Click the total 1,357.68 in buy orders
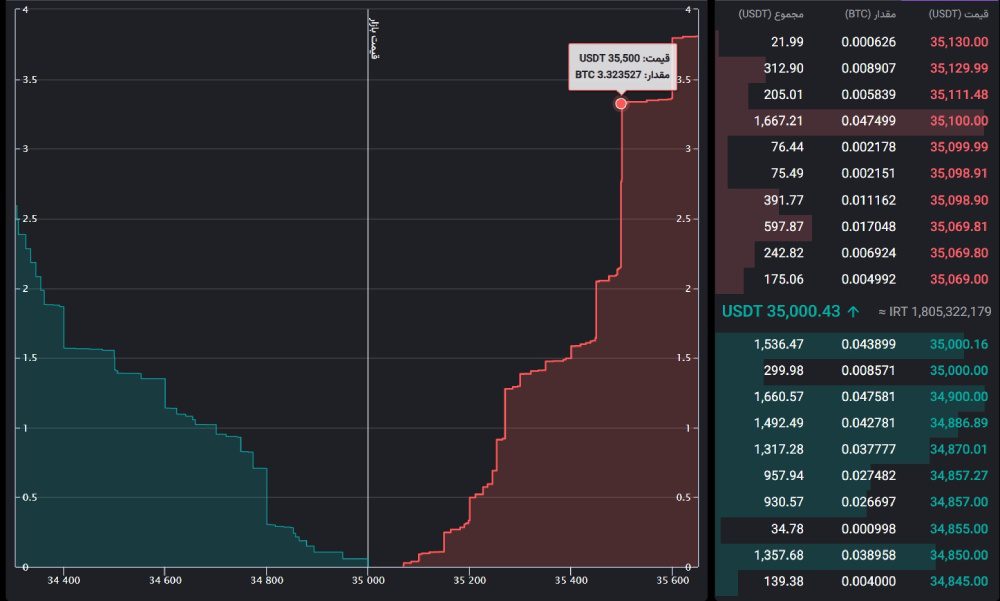 [767, 555]
